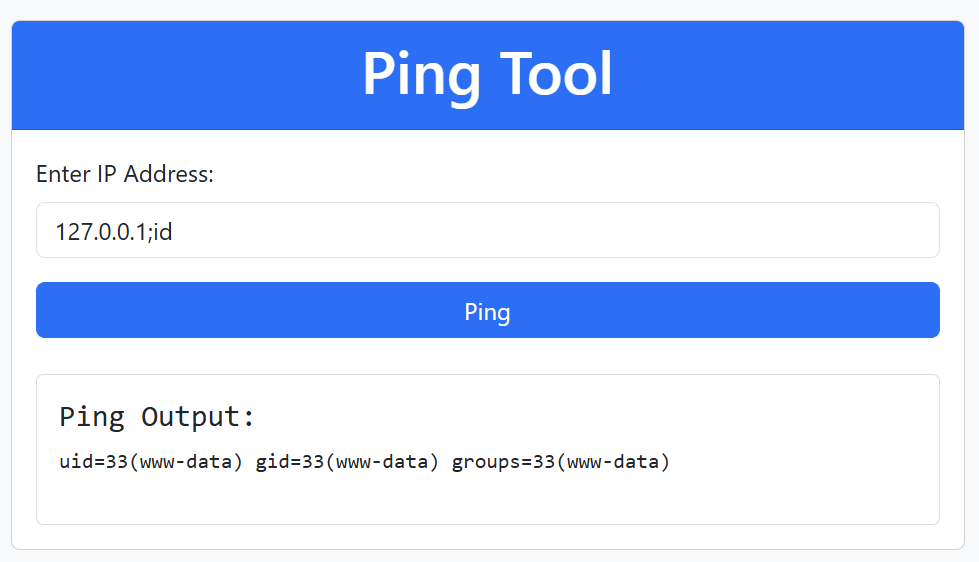Click the blue Ping button

[488, 310]
